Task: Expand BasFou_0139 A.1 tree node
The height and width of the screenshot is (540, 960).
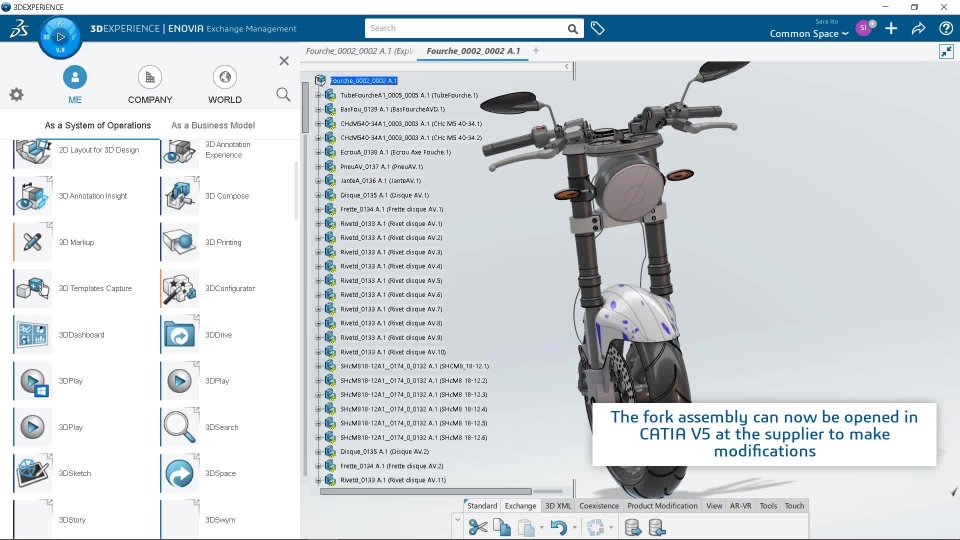Action: point(318,110)
